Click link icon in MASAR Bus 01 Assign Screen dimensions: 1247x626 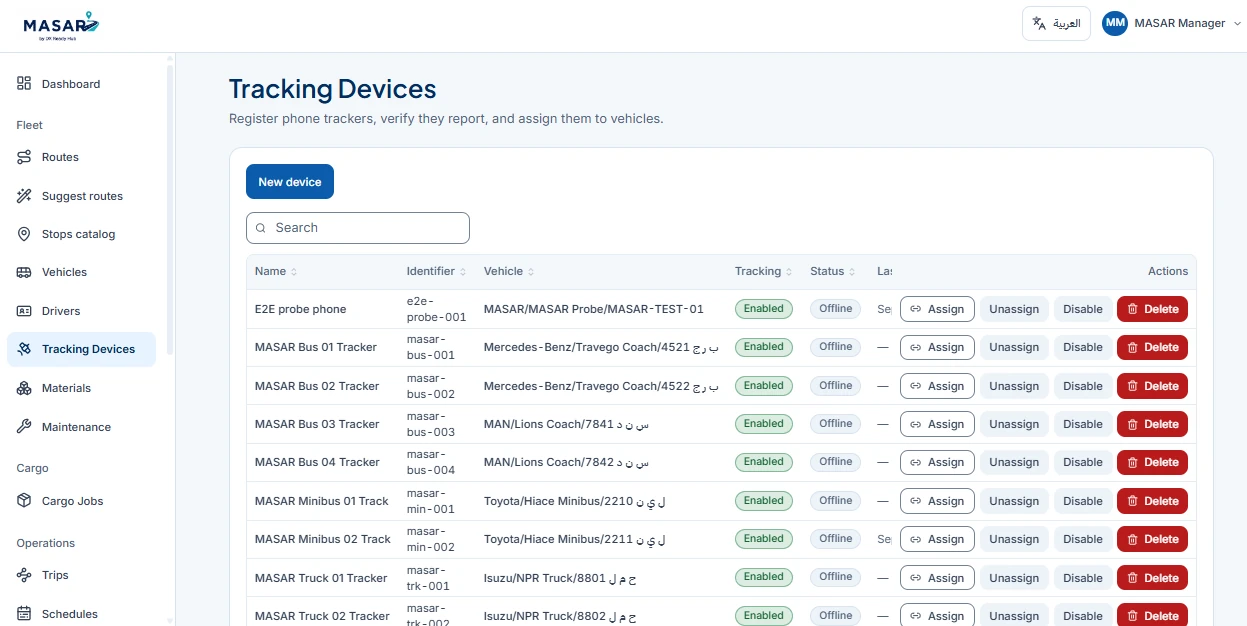pyautogui.click(x=915, y=347)
